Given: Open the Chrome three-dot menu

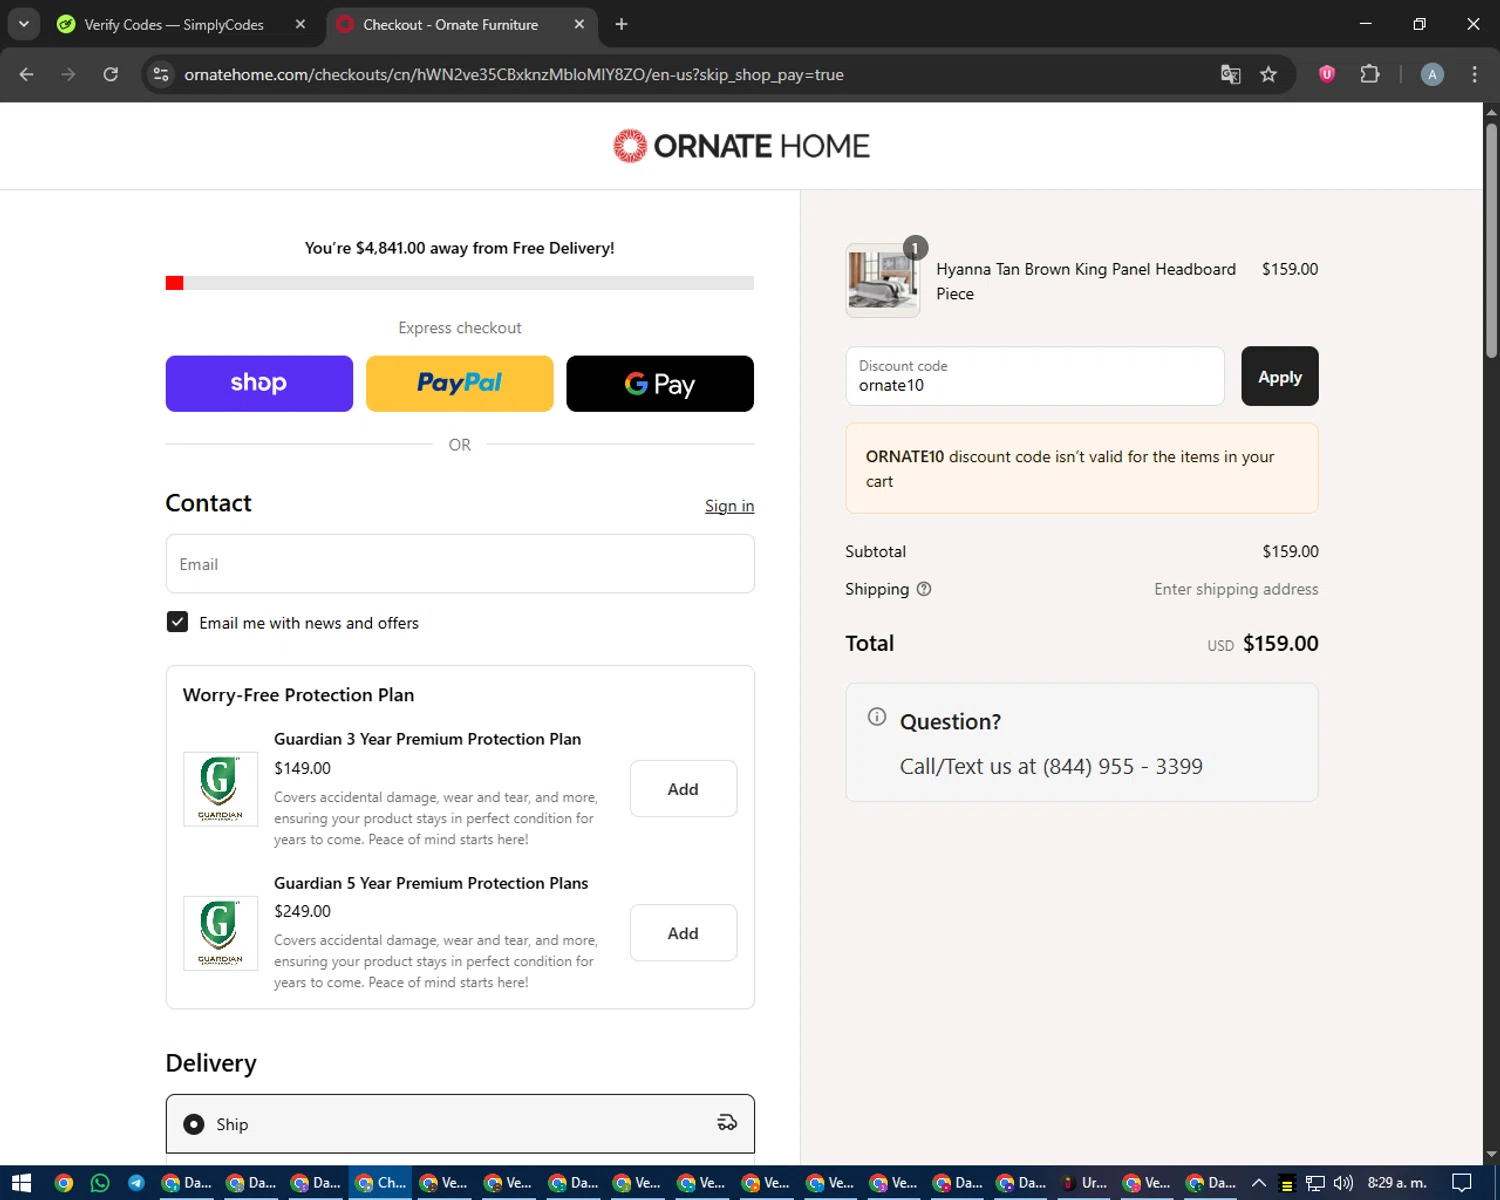Looking at the screenshot, I should (1474, 74).
